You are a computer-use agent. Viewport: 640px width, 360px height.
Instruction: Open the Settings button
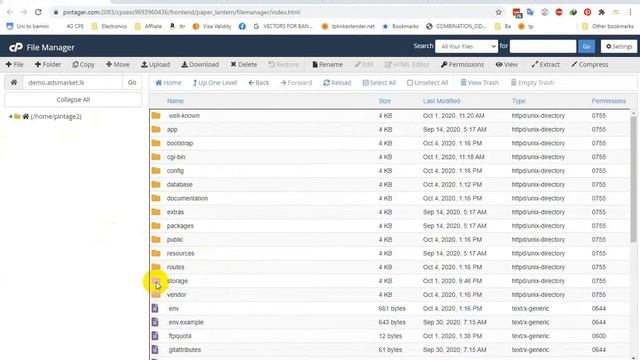[619, 47]
